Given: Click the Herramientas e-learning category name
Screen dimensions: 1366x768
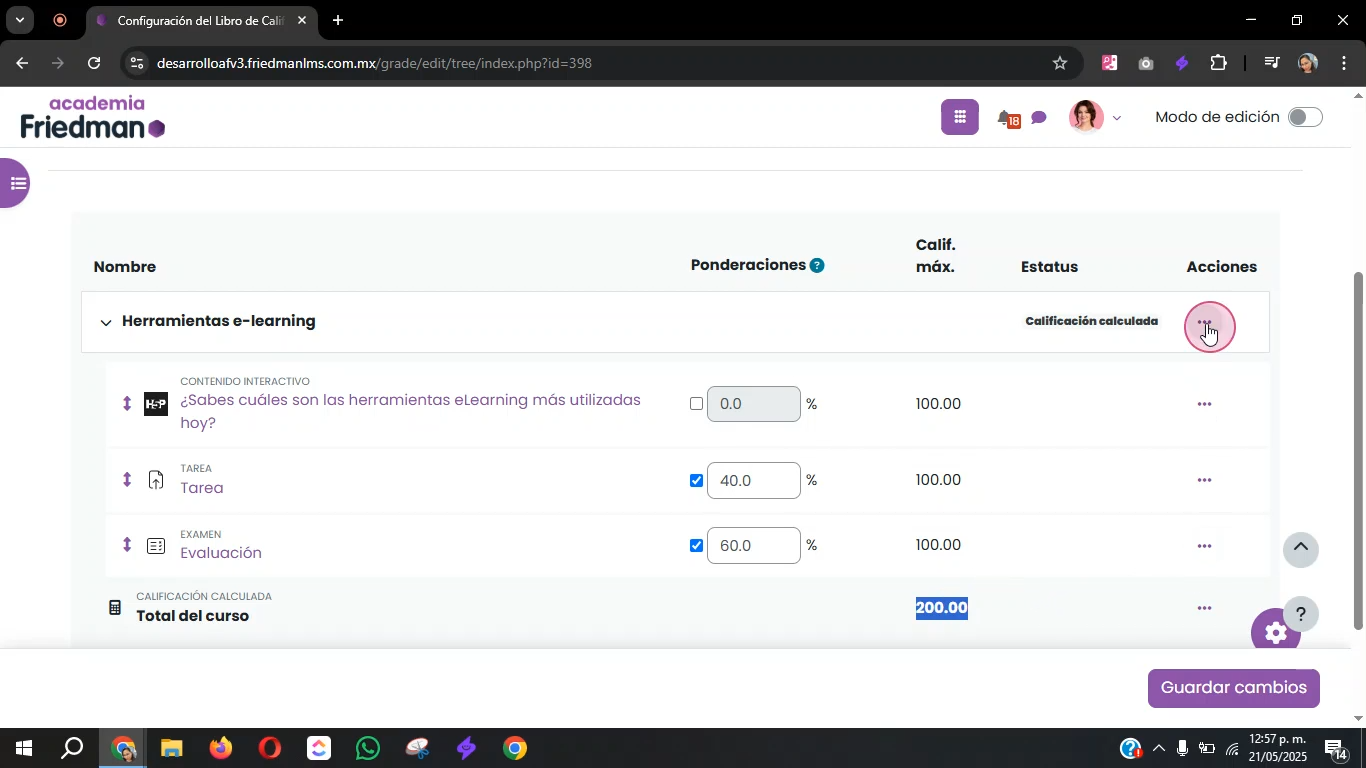Looking at the screenshot, I should (219, 321).
